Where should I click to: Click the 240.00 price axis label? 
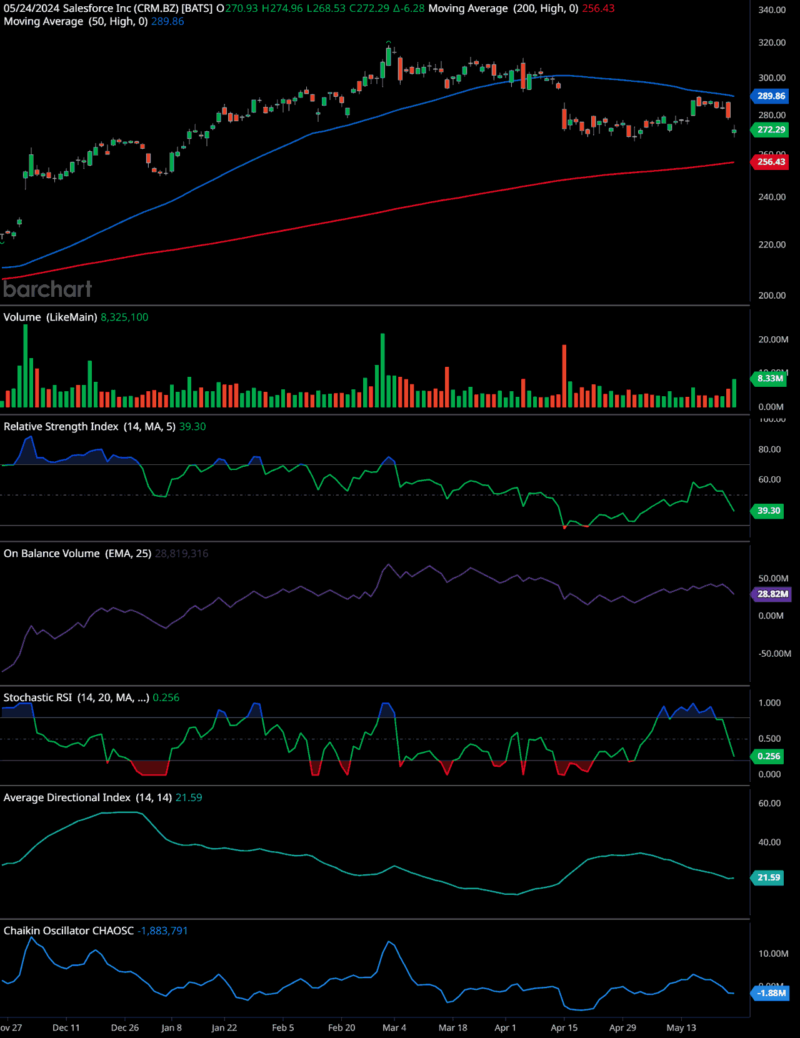tap(772, 197)
